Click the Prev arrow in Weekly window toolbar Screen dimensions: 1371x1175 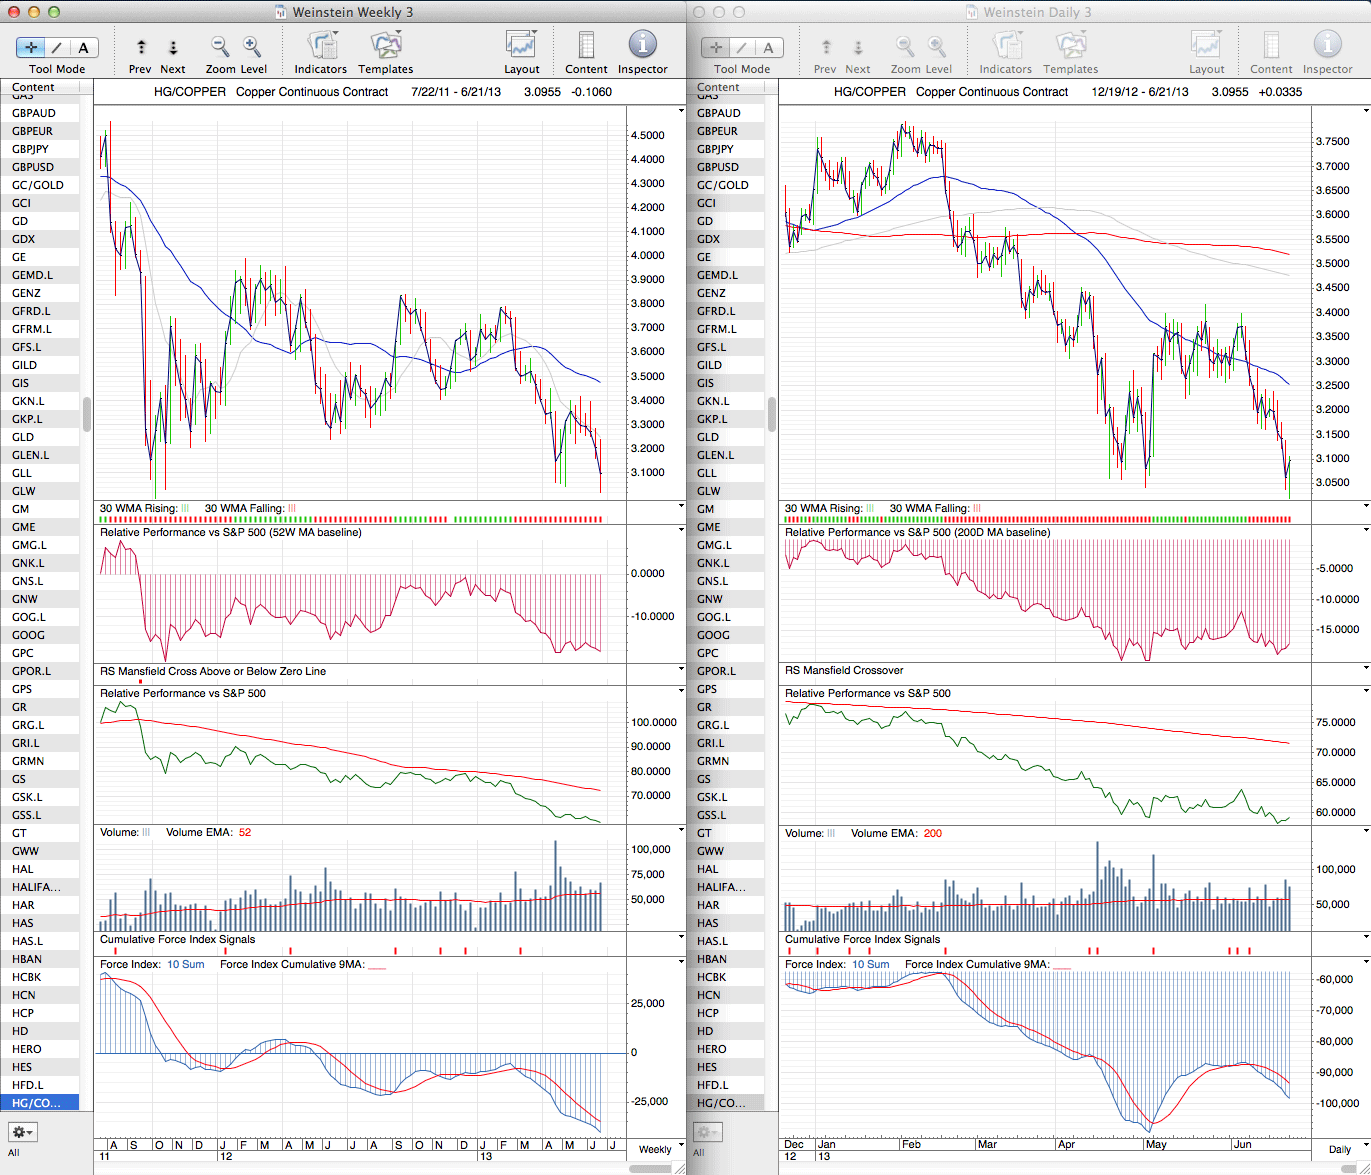click(x=141, y=47)
